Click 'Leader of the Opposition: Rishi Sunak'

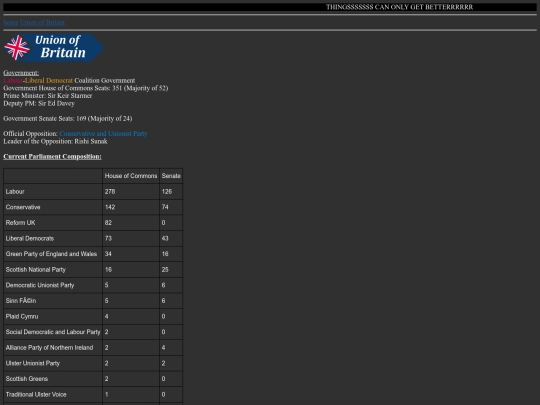pyautogui.click(x=55, y=141)
